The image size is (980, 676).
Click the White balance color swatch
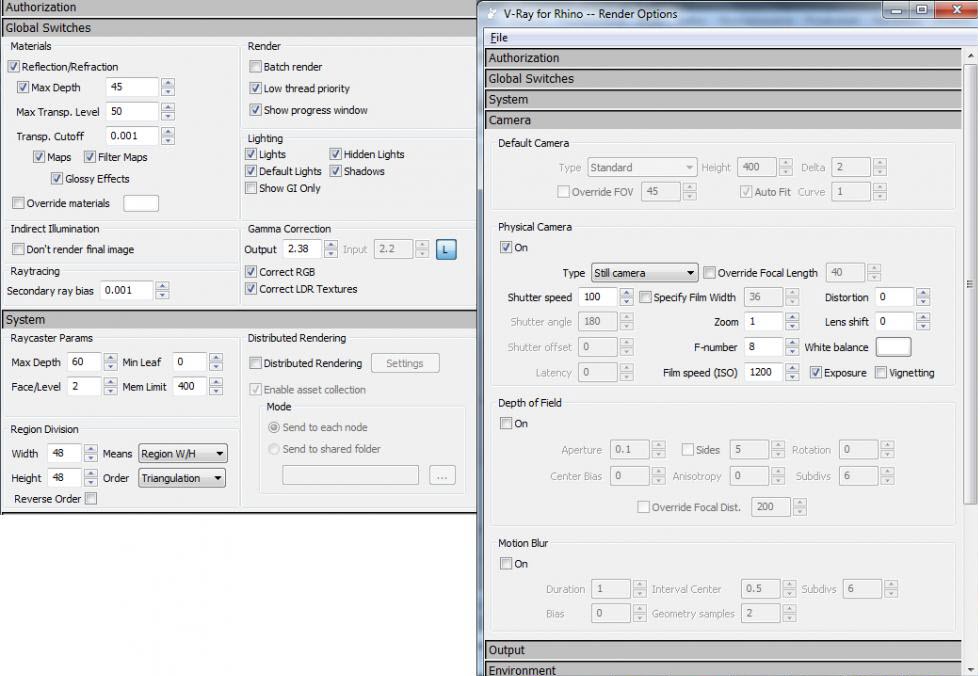[893, 347]
